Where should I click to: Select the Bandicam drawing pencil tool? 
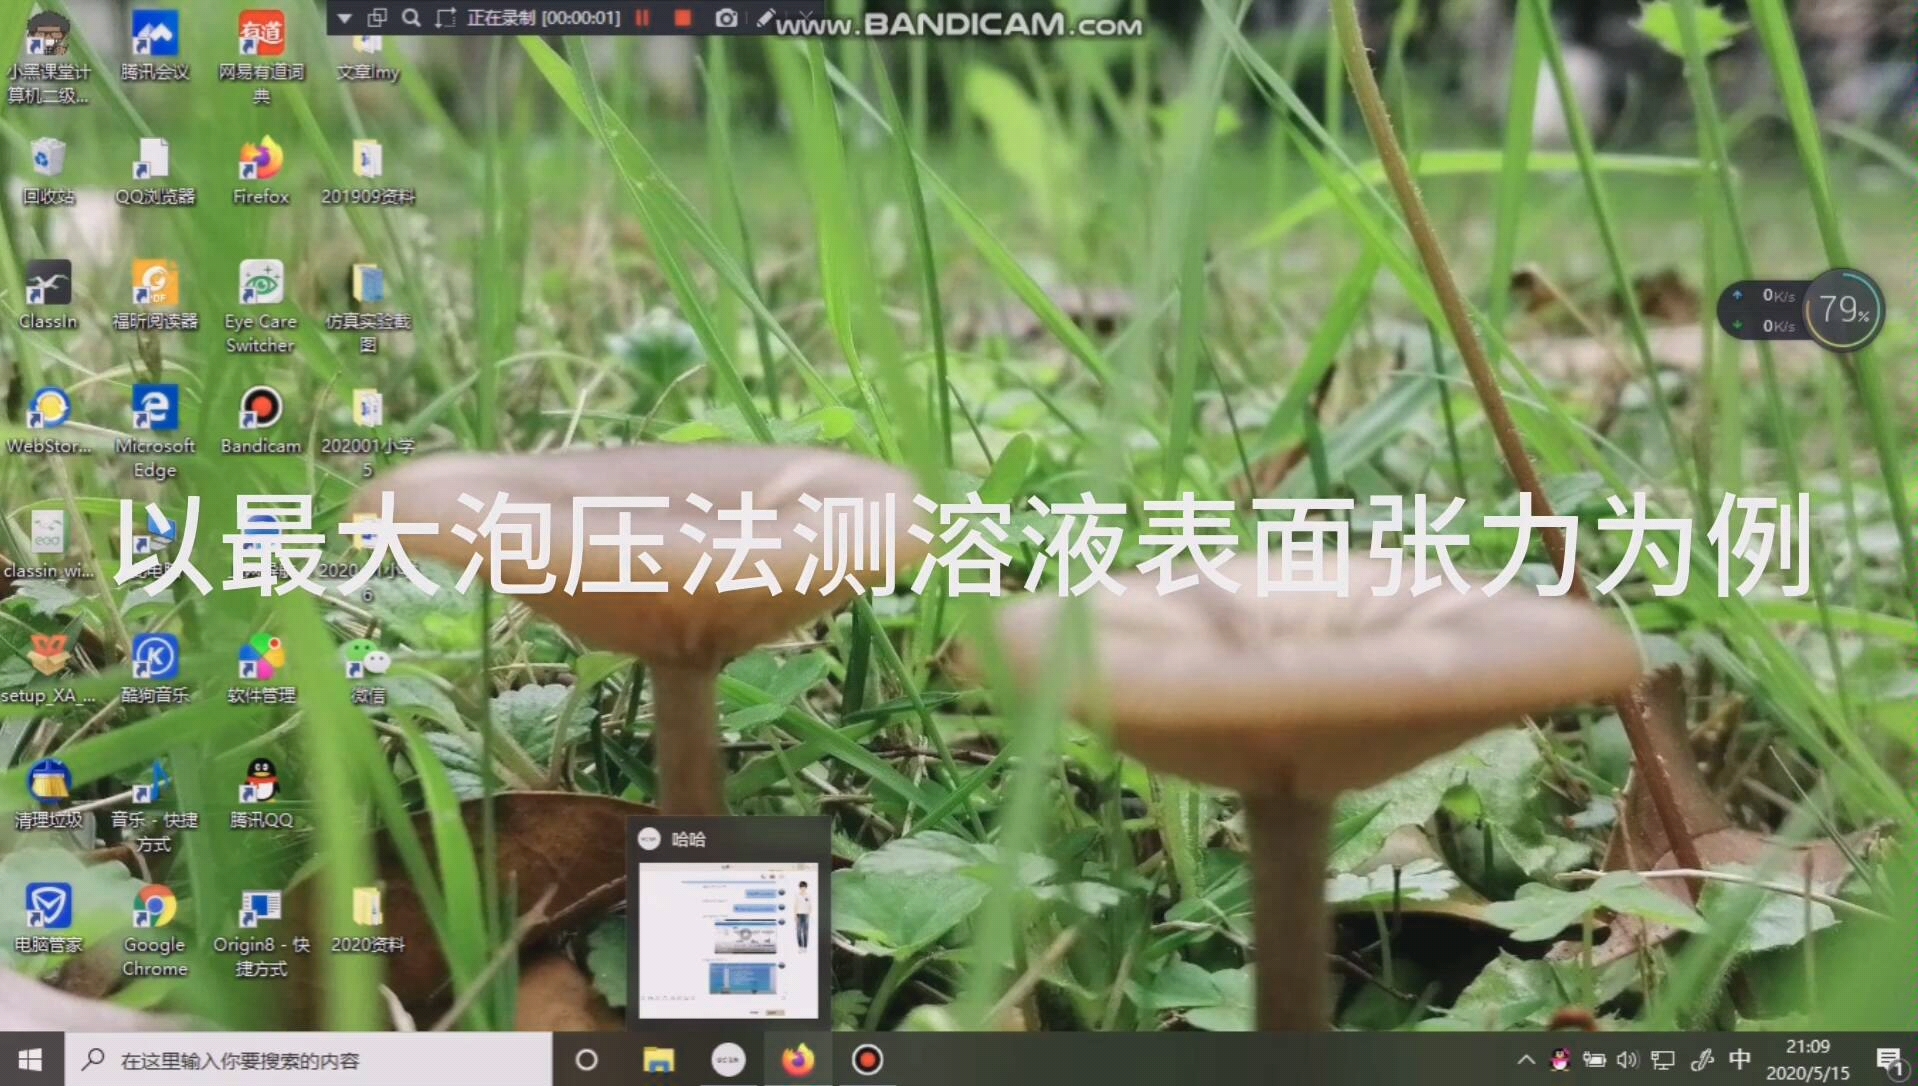pos(765,17)
